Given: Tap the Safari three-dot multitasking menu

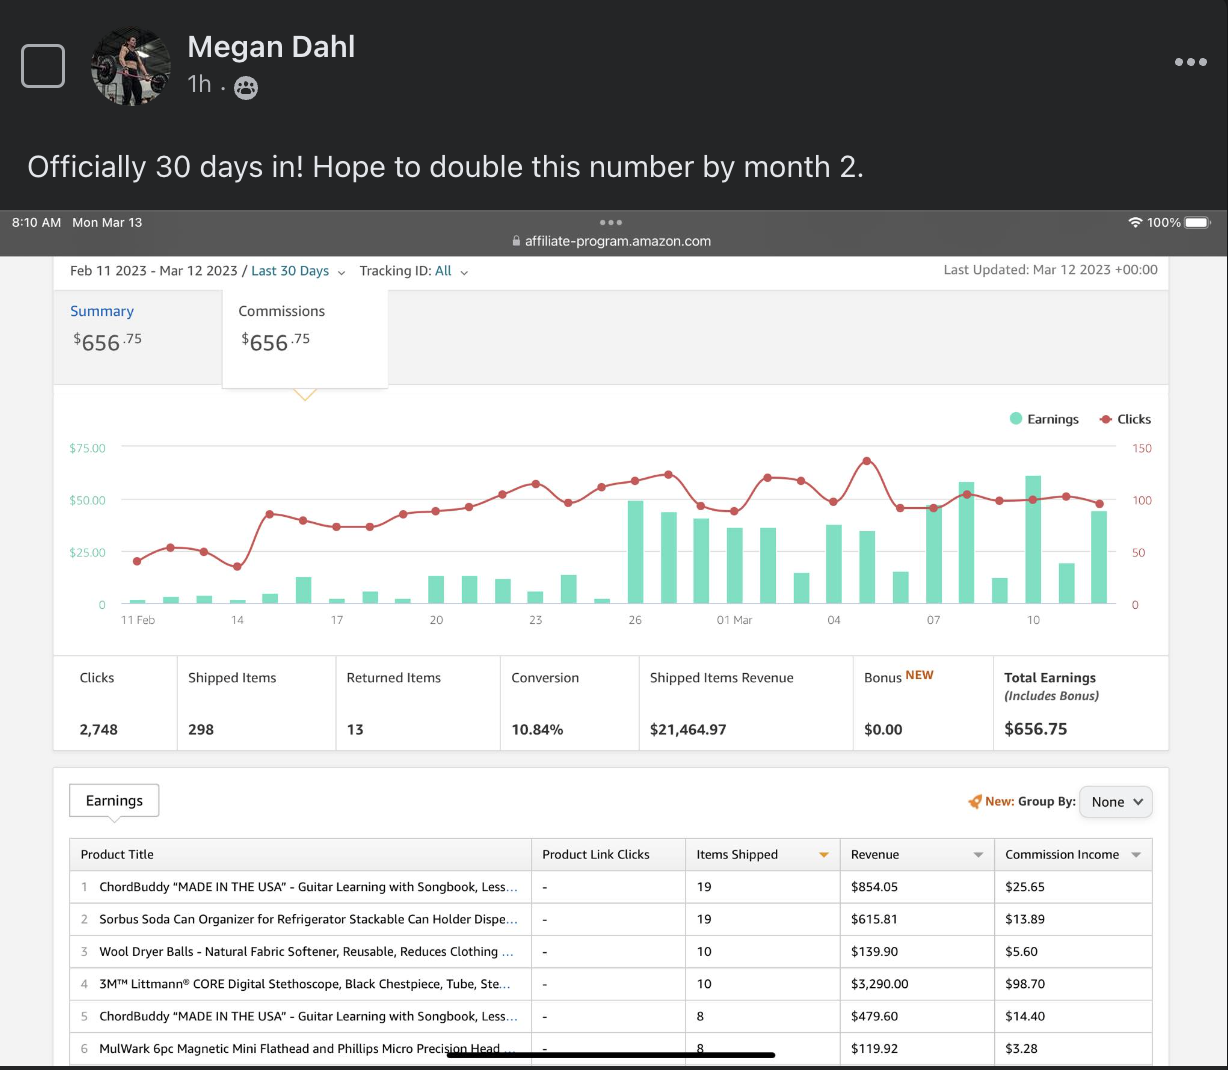Looking at the screenshot, I should (x=611, y=222).
